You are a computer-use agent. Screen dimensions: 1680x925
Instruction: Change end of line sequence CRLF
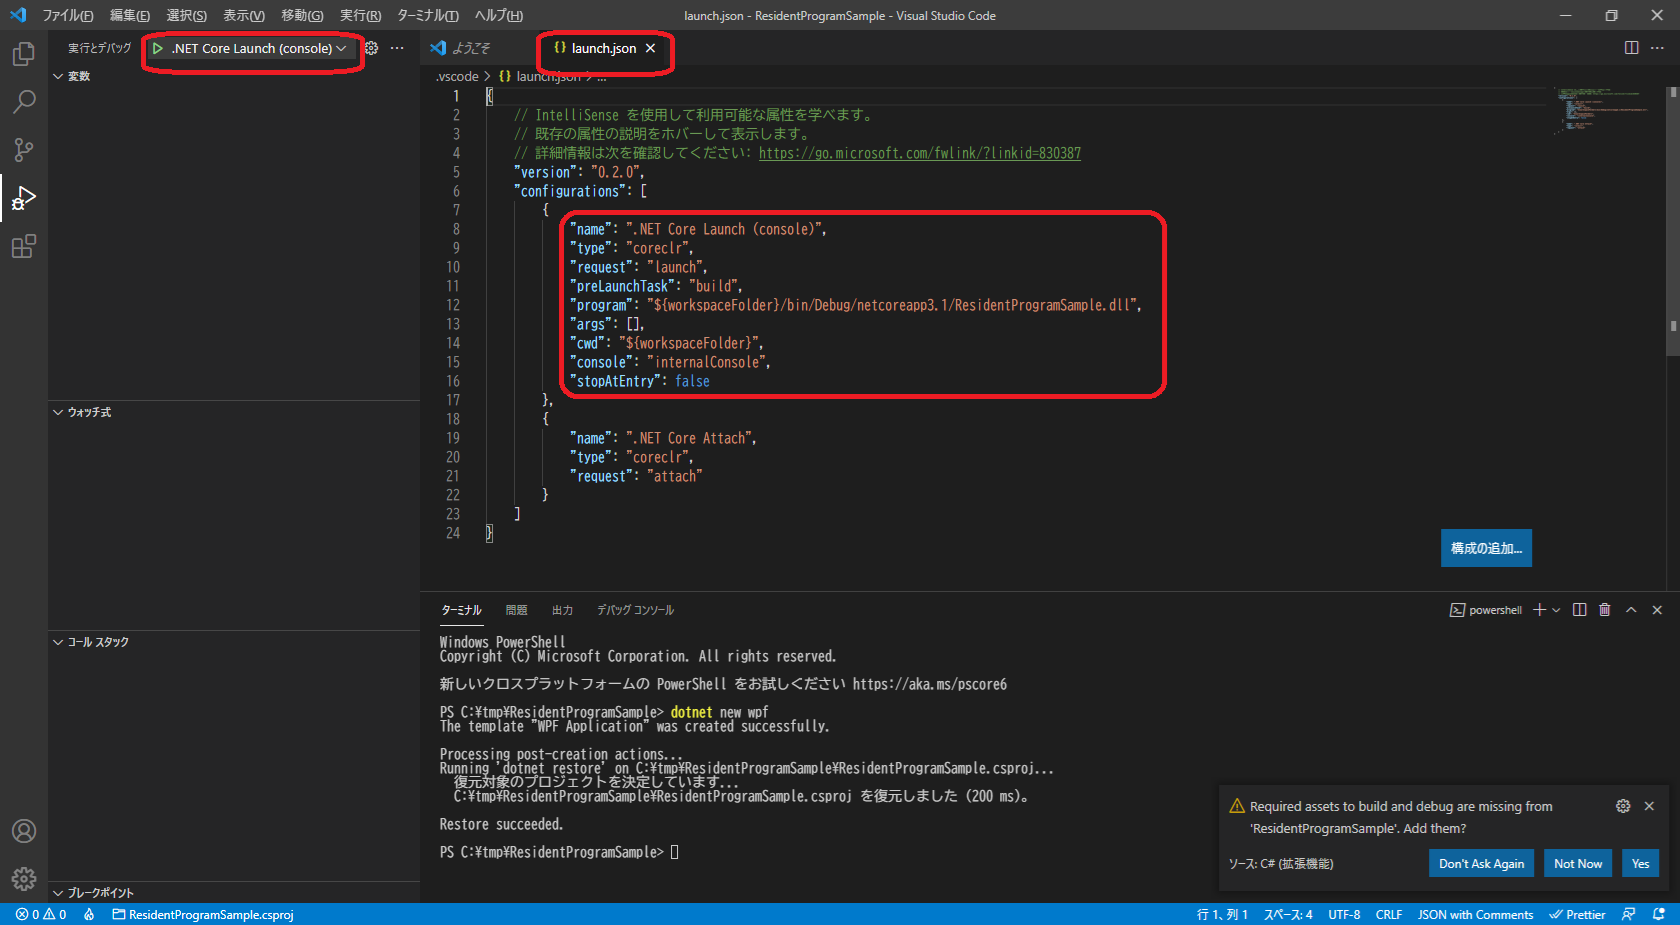coord(1389,915)
